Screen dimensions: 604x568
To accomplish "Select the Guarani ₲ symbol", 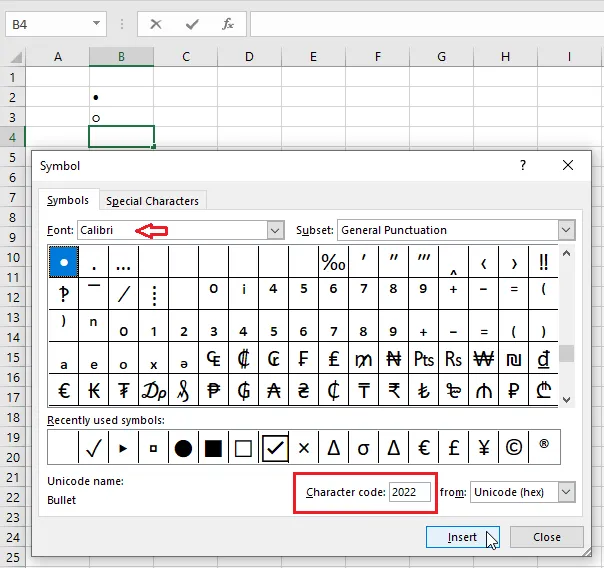I will point(243,390).
